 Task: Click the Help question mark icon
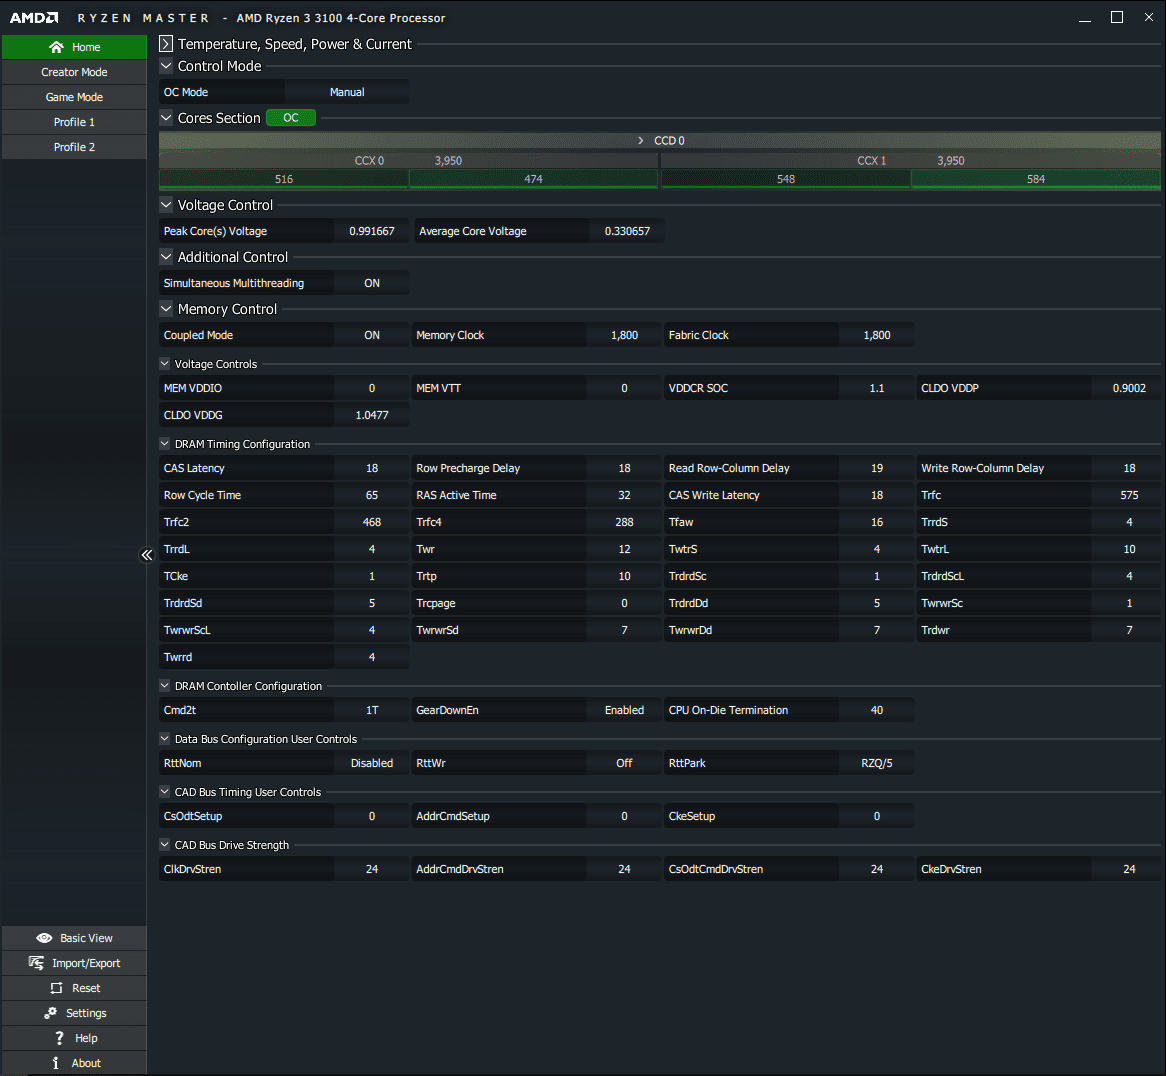coord(59,1038)
